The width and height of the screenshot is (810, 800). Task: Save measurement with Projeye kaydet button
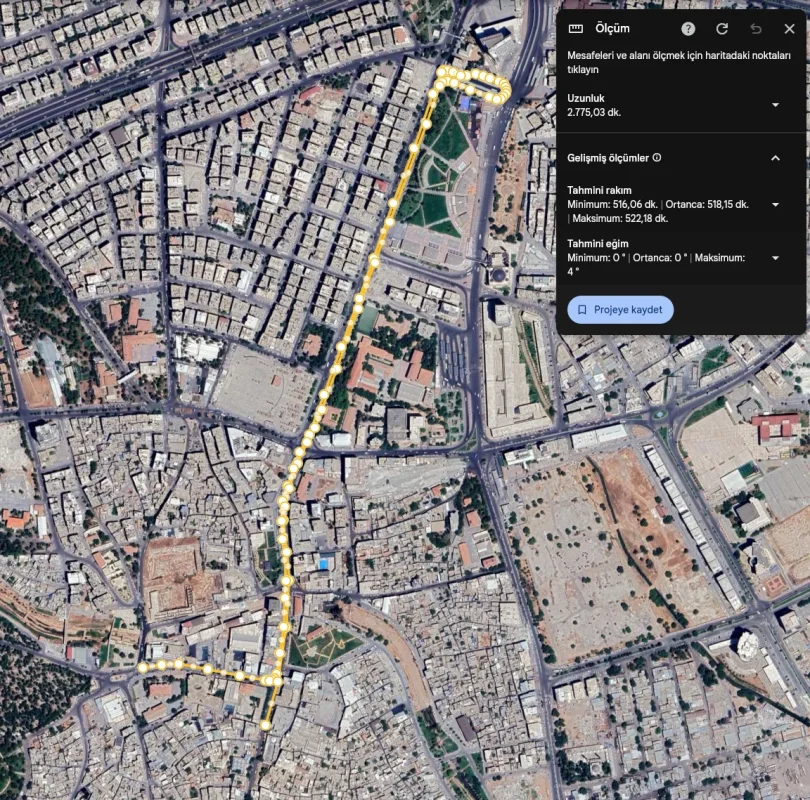pos(620,310)
